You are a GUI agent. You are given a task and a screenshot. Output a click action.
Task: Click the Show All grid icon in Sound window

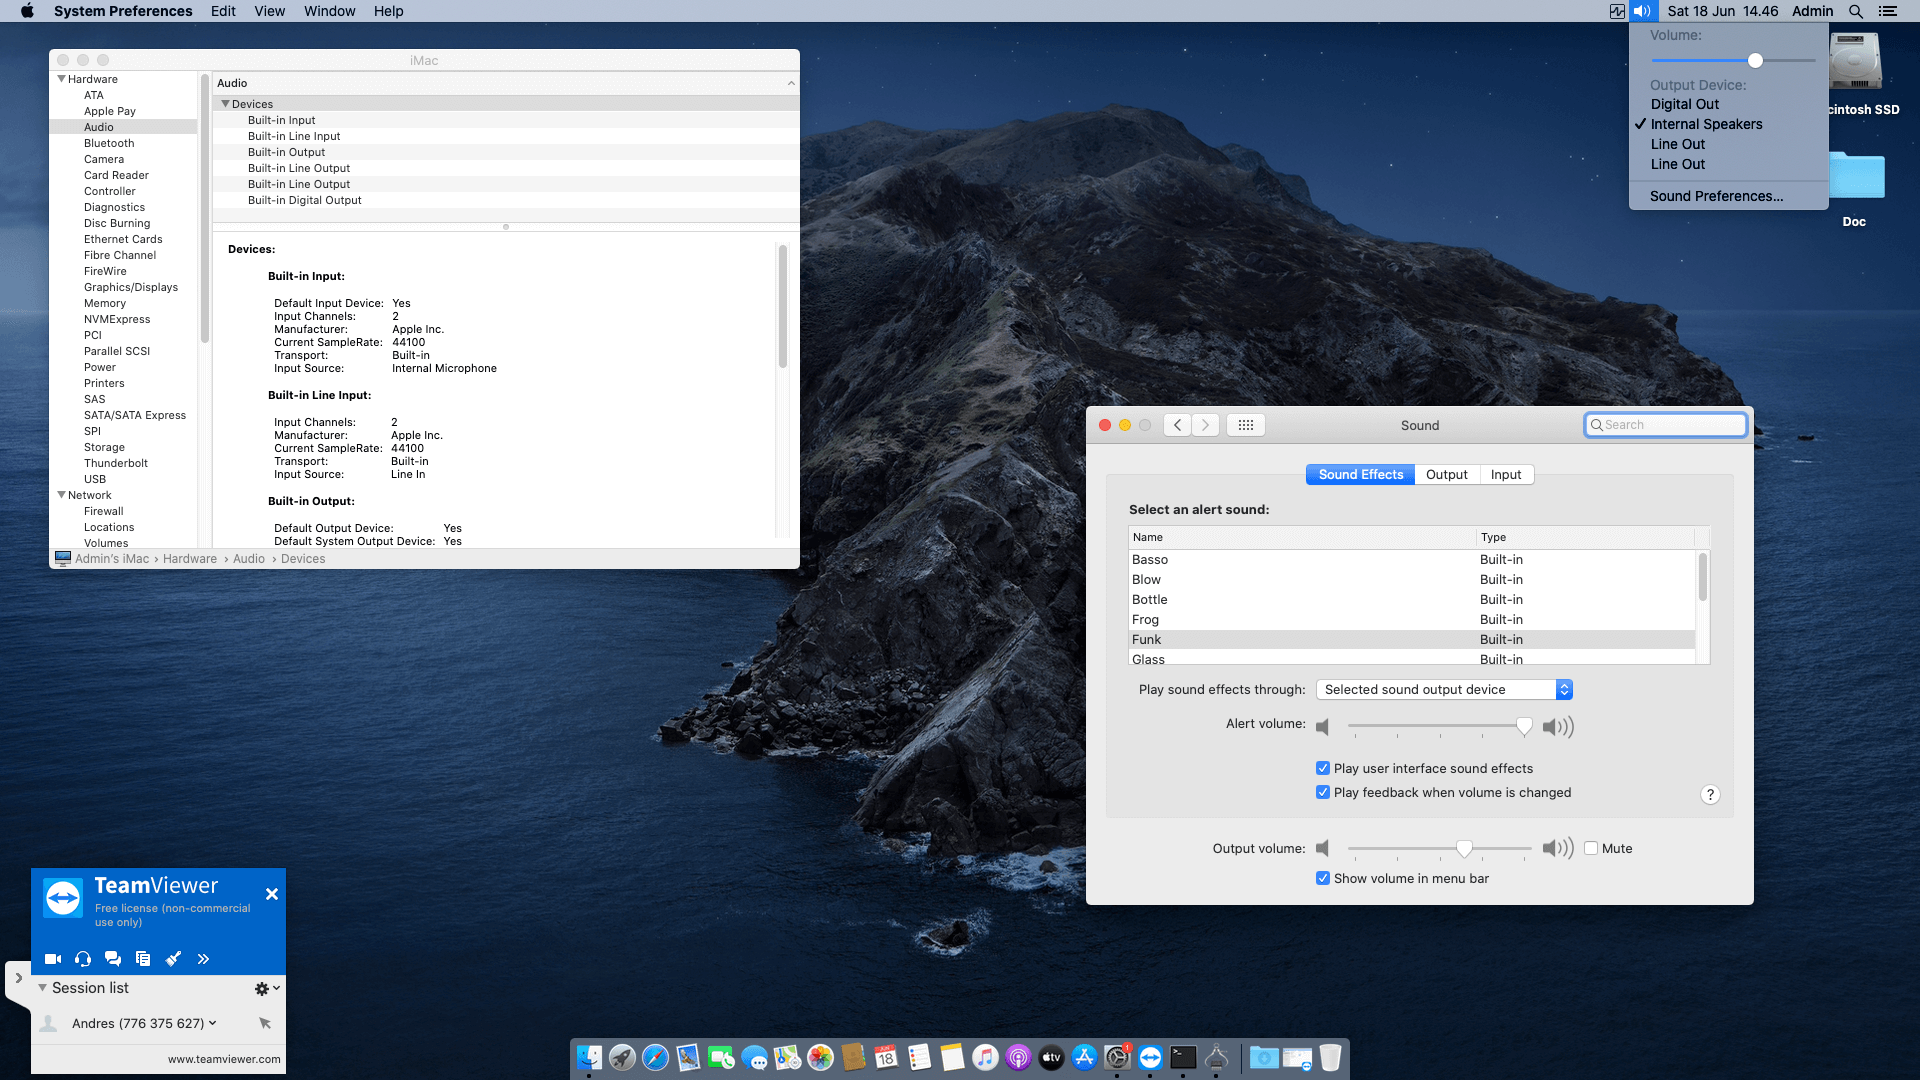point(1246,424)
